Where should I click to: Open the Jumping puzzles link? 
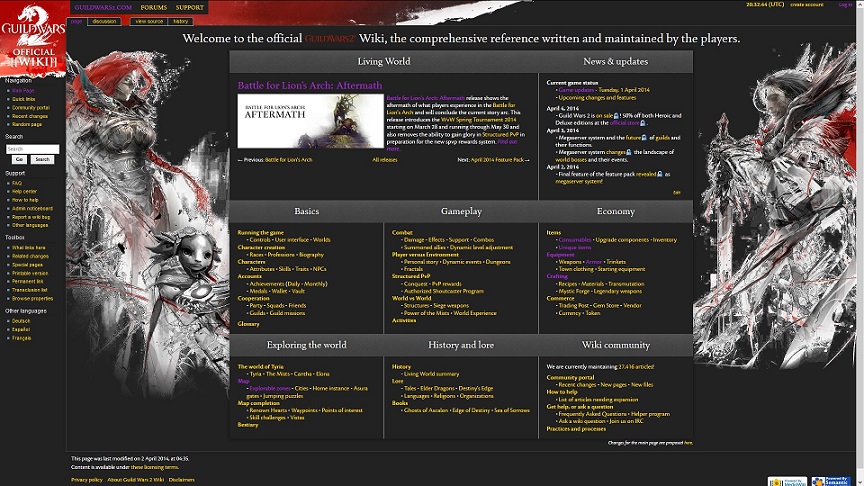pyautogui.click(x=282, y=396)
